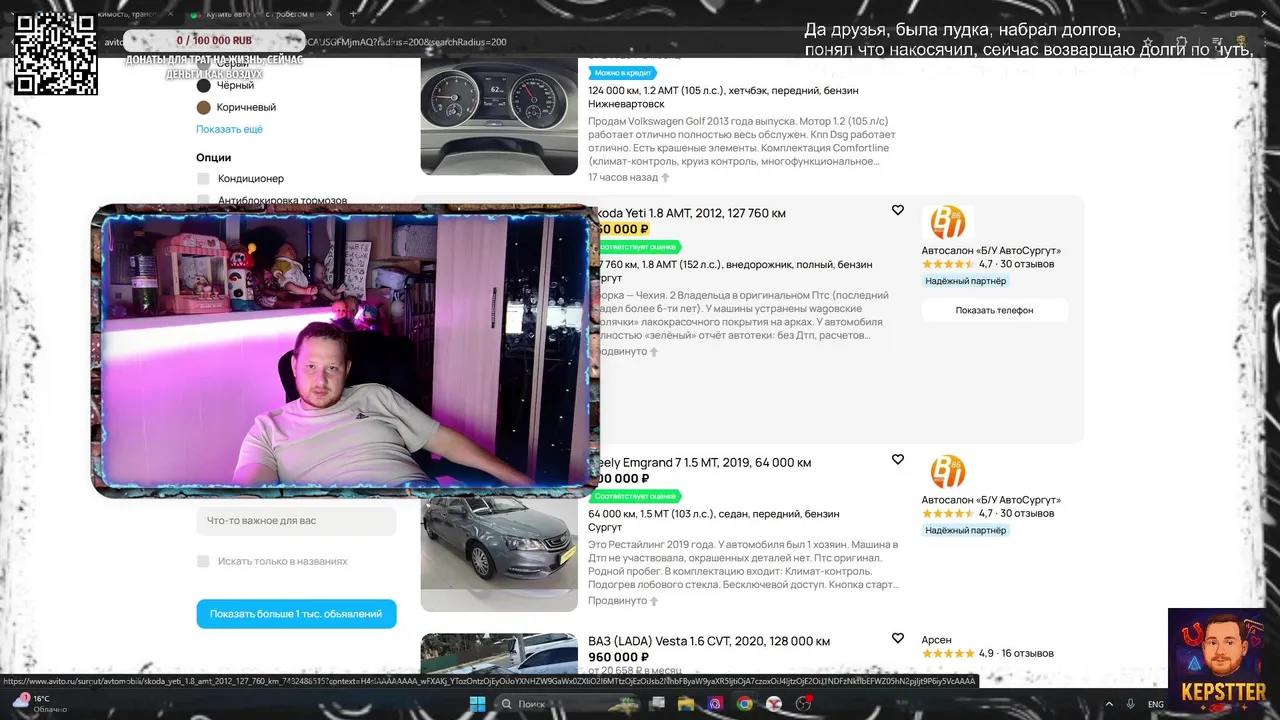Open Арсен seller profile
Screen dimensions: 1280x720
coord(937,639)
